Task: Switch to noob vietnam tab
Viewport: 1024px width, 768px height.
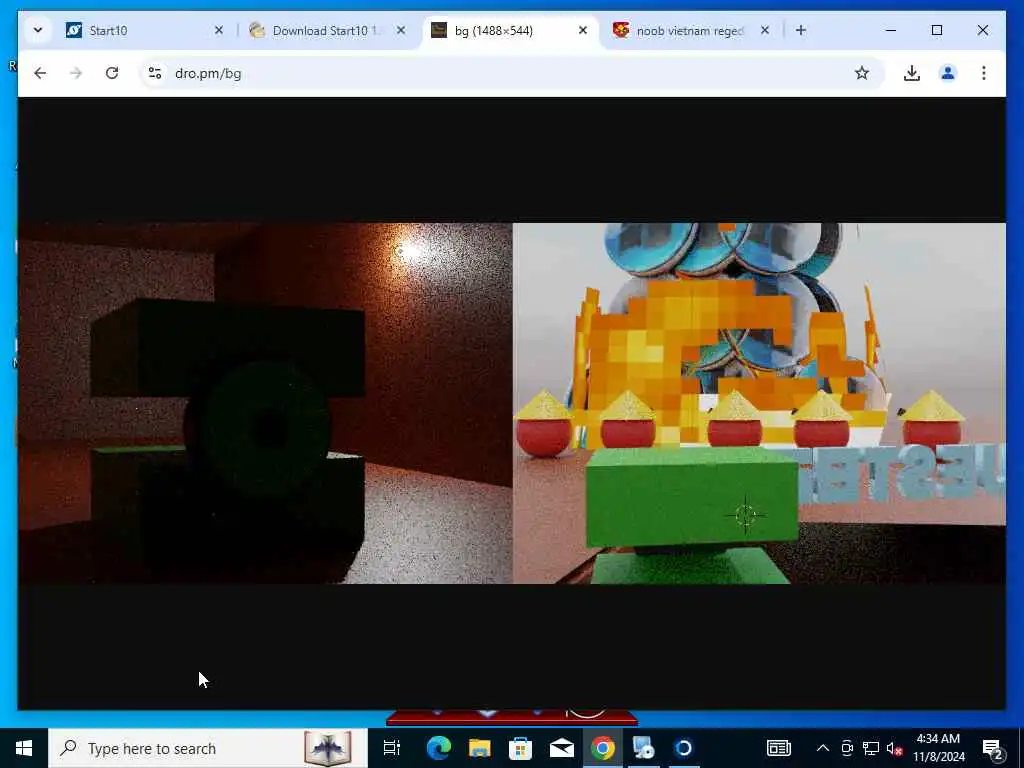Action: [692, 30]
